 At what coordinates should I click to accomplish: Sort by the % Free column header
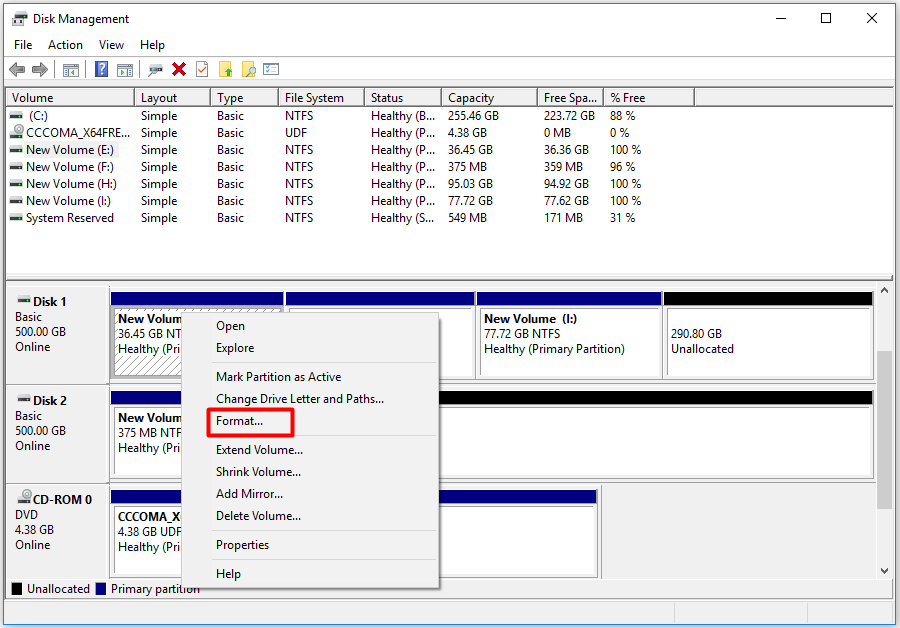(649, 98)
